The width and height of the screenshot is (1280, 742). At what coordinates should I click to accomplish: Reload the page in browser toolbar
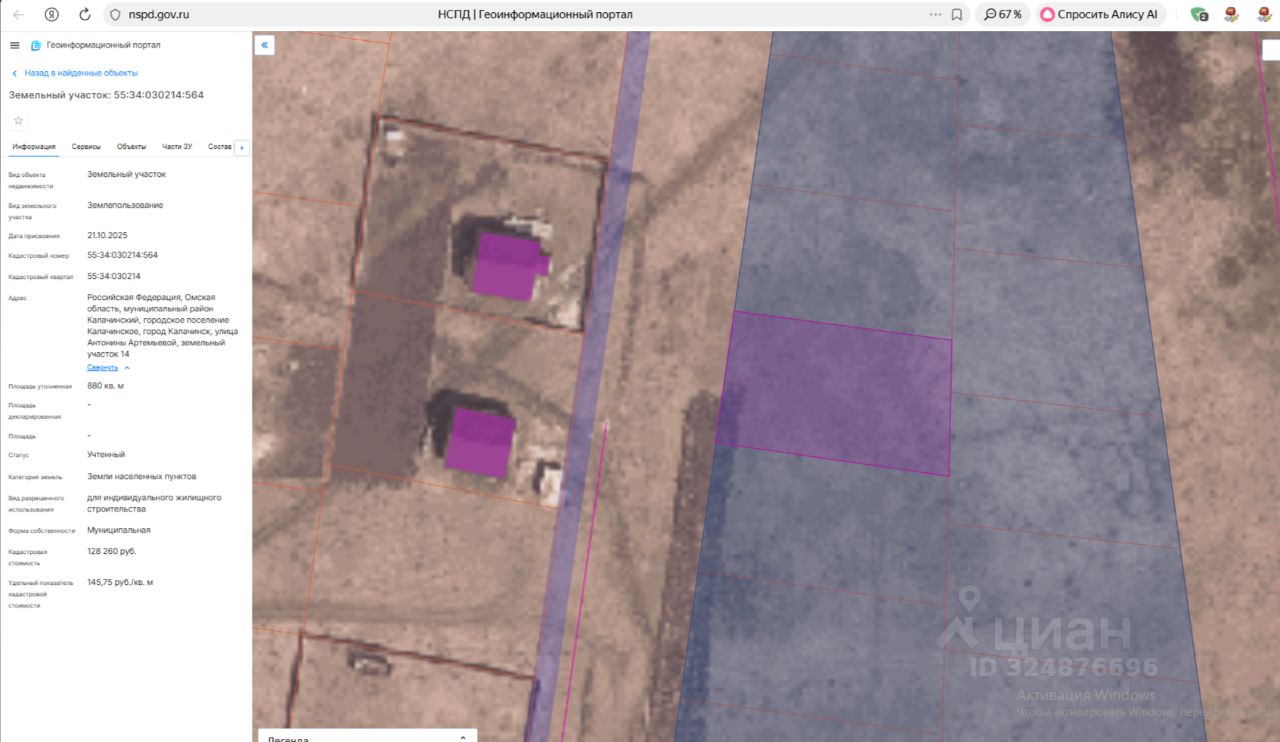click(x=84, y=14)
